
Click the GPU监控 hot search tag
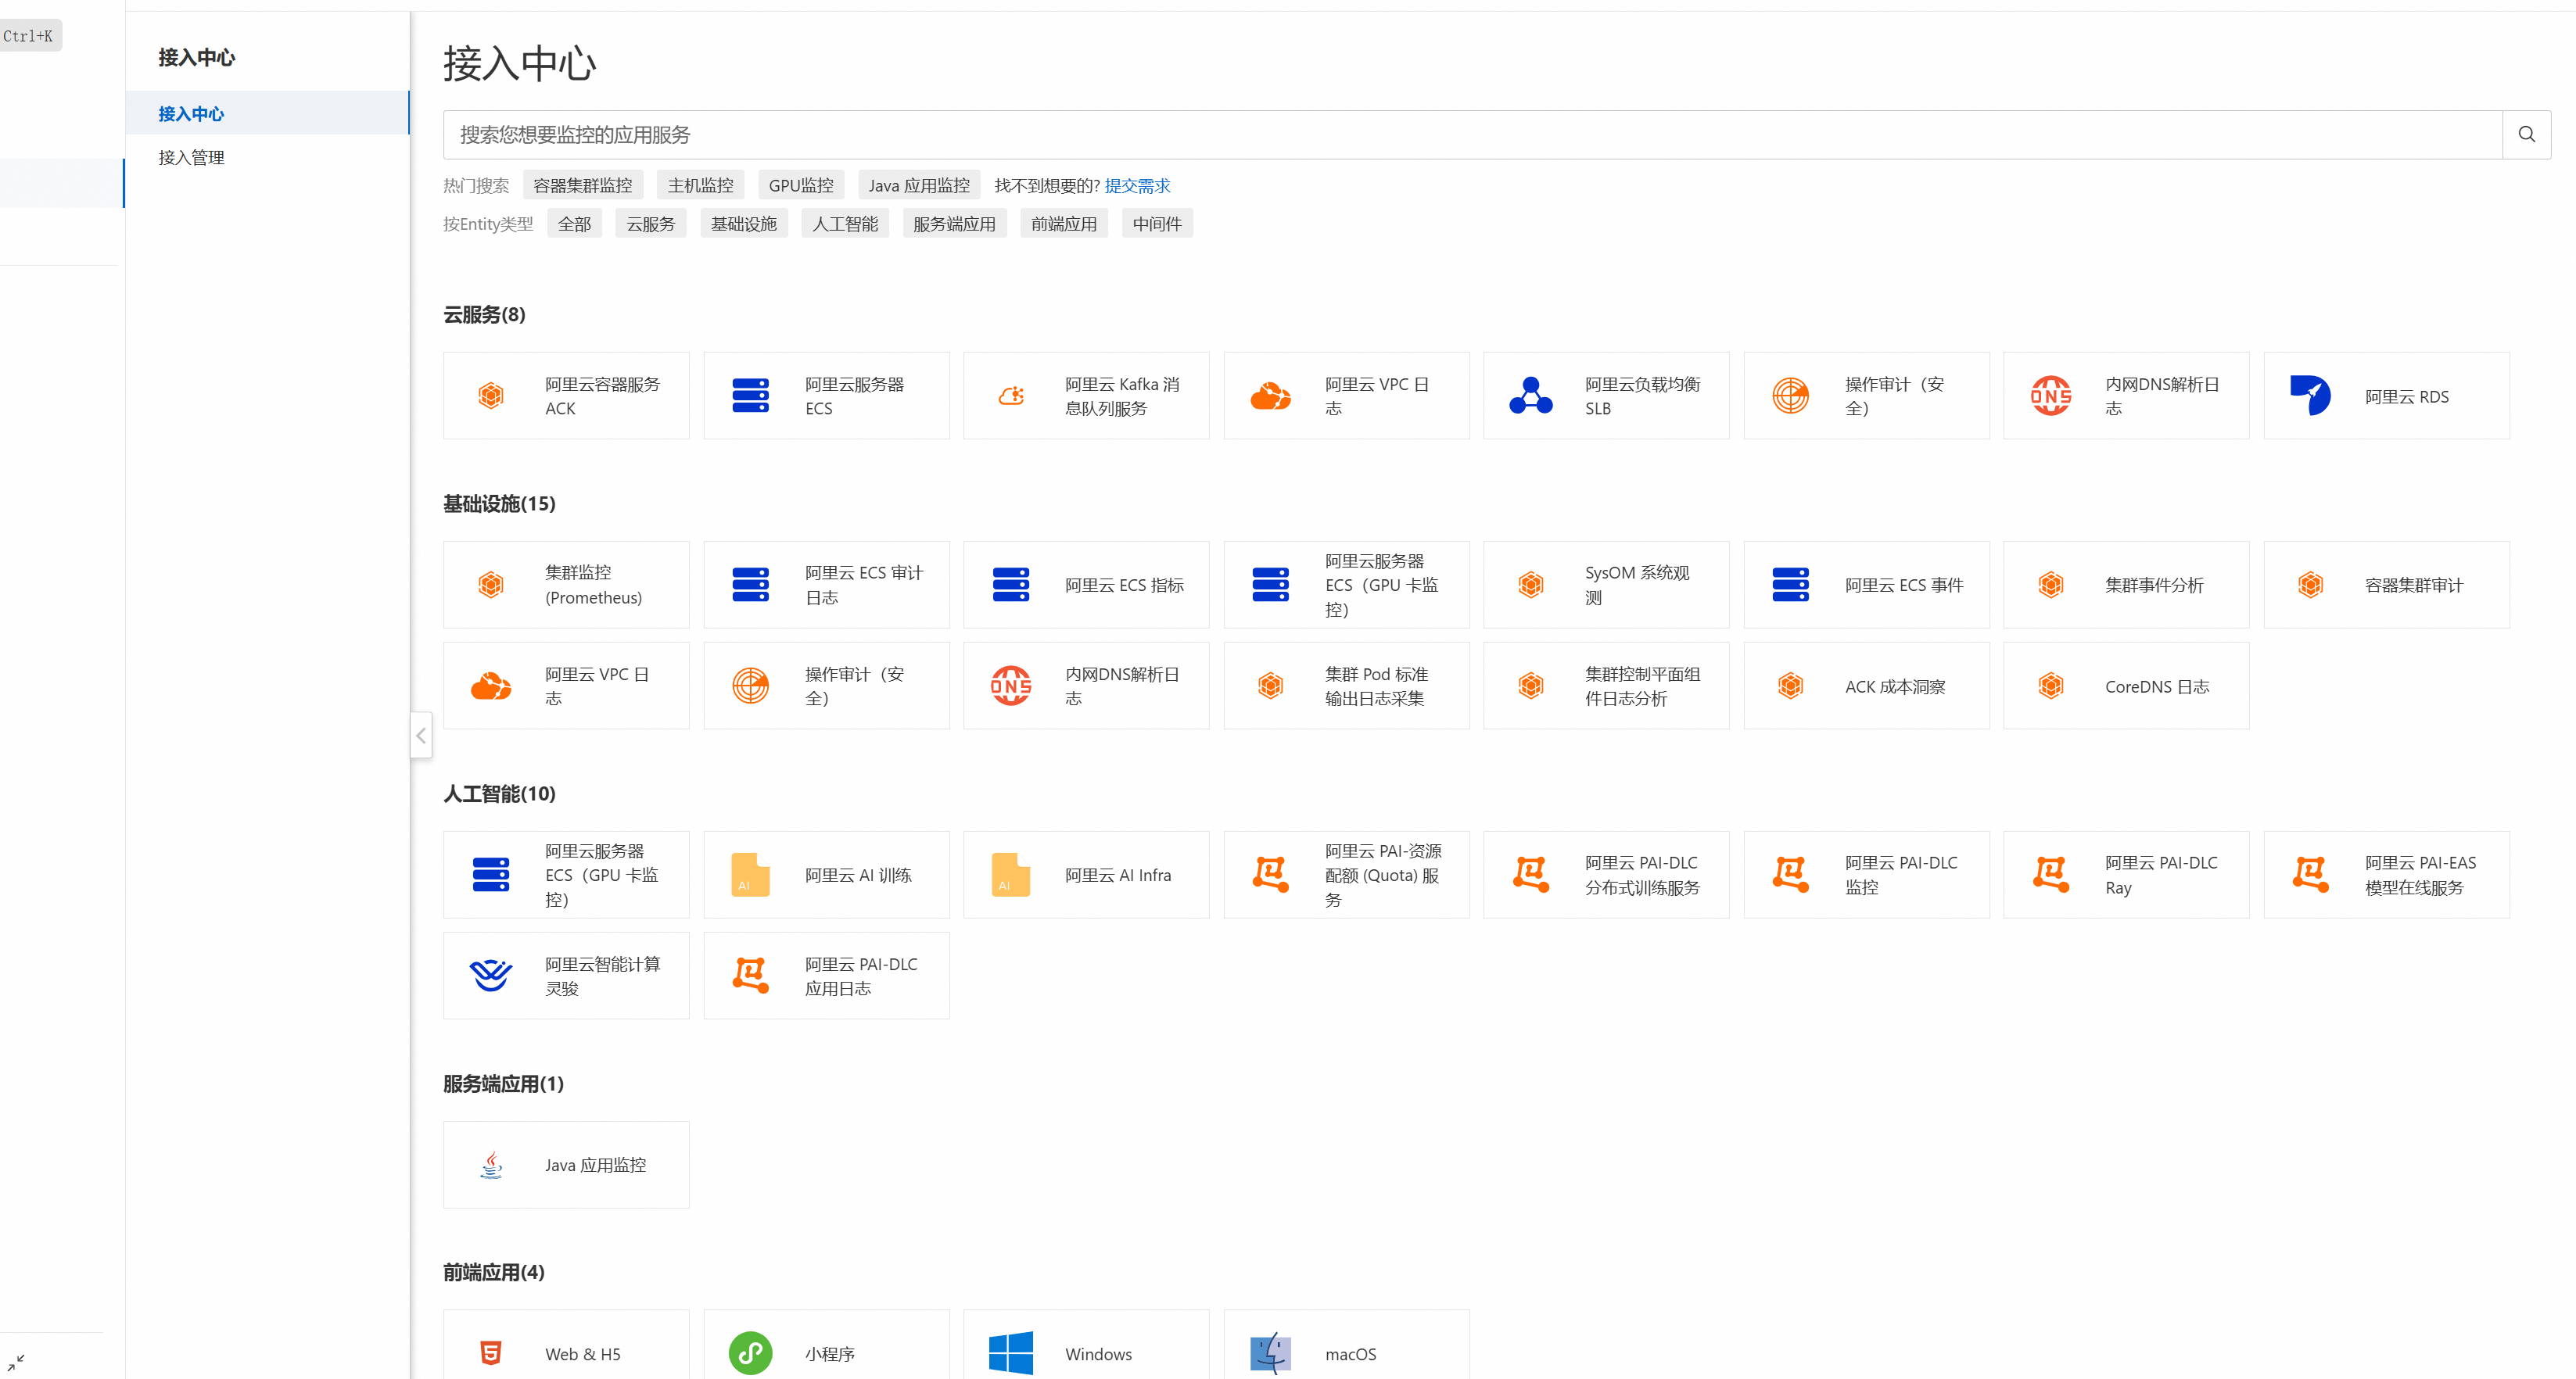pyautogui.click(x=801, y=185)
